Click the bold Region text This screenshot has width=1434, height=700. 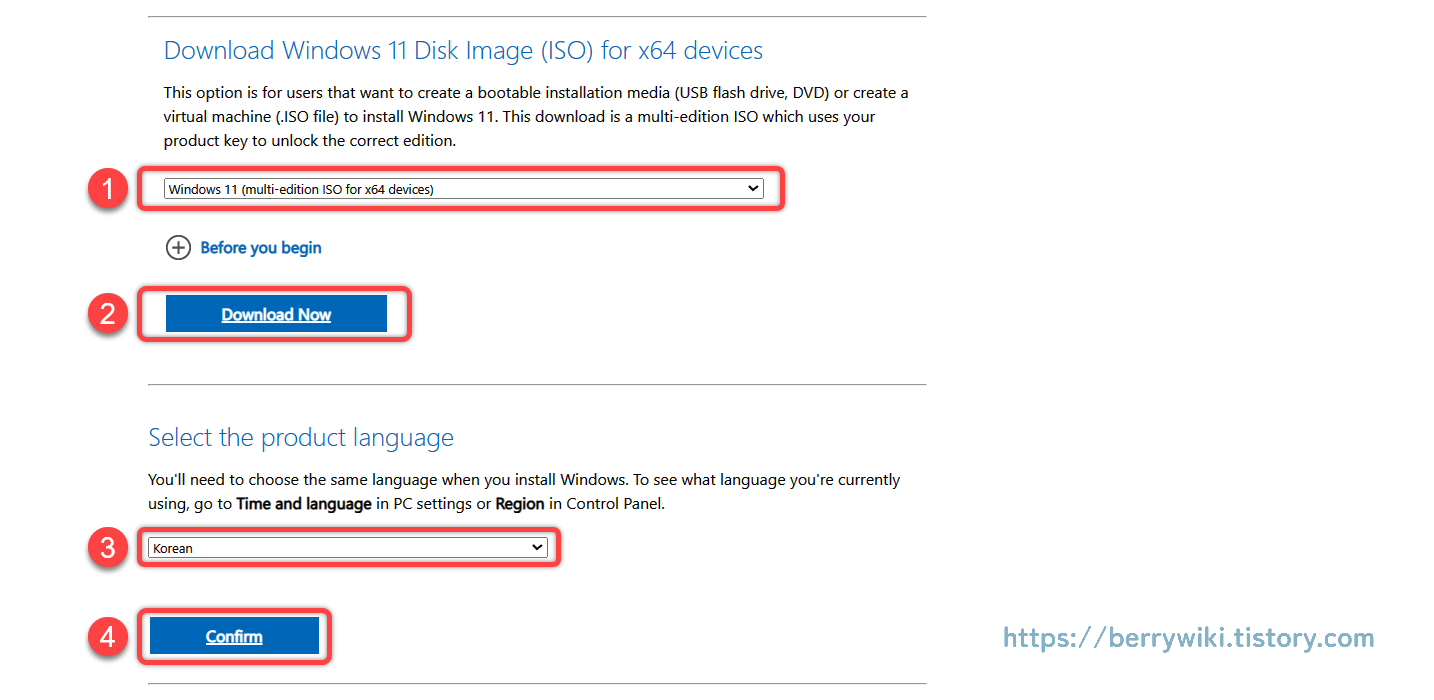click(520, 504)
